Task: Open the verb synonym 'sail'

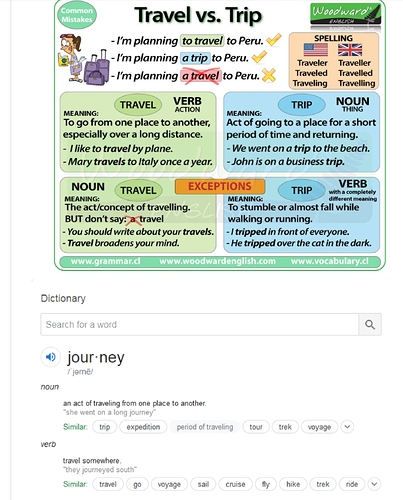Action: [203, 484]
